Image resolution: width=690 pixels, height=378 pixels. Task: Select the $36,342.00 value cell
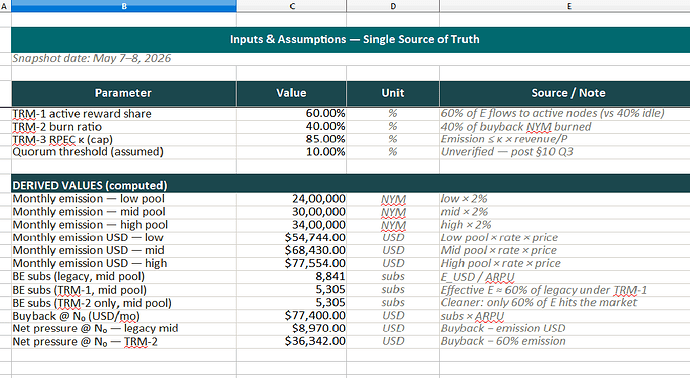click(x=291, y=341)
